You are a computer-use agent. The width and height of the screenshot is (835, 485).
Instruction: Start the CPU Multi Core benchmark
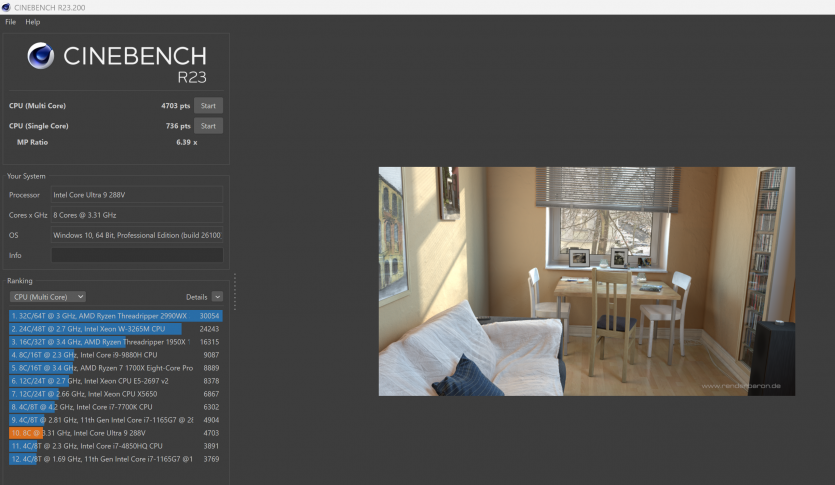(x=208, y=105)
